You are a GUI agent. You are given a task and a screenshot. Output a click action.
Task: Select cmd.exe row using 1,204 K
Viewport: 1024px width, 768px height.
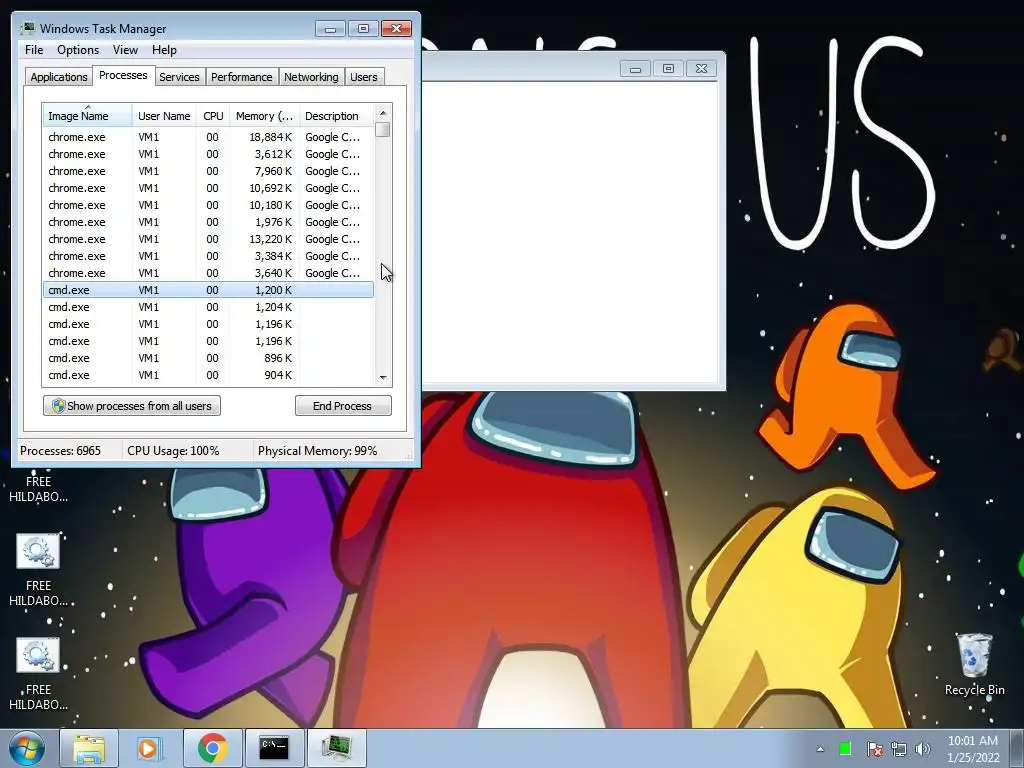click(x=208, y=307)
